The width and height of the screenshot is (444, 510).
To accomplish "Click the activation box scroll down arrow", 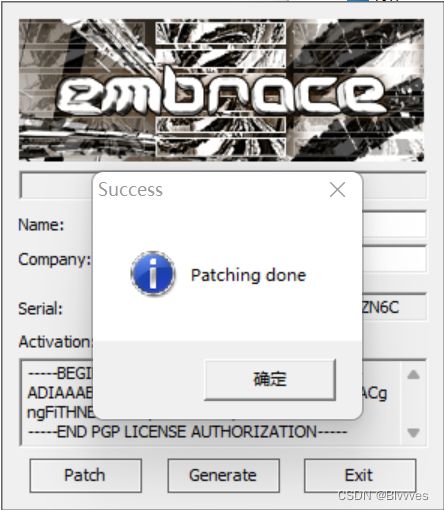I will [x=413, y=432].
